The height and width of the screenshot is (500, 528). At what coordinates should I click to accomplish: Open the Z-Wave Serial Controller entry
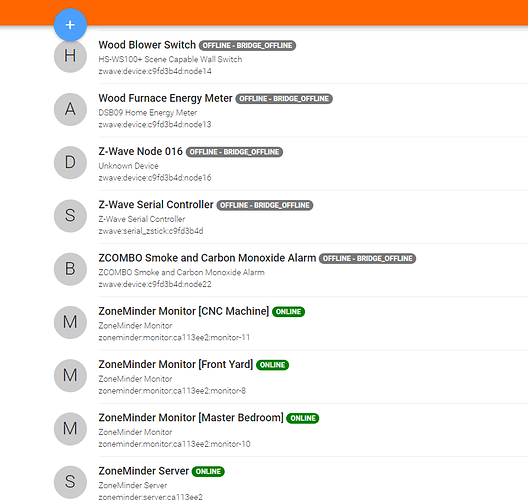click(156, 205)
